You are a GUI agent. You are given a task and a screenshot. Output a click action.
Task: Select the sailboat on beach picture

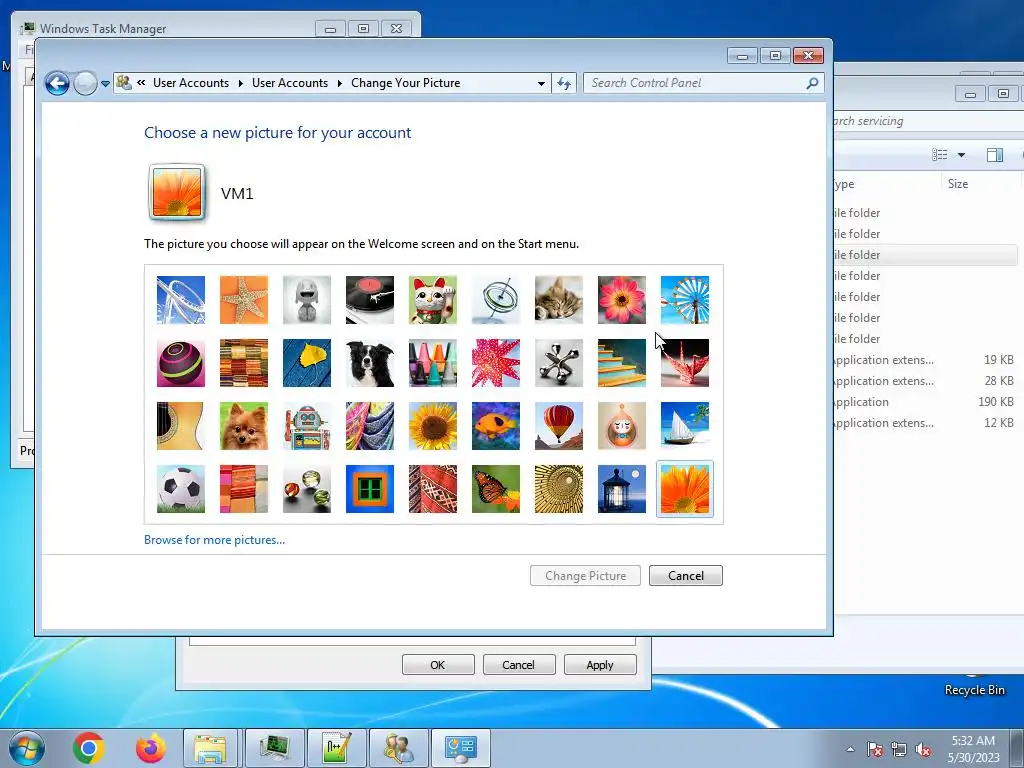684,426
